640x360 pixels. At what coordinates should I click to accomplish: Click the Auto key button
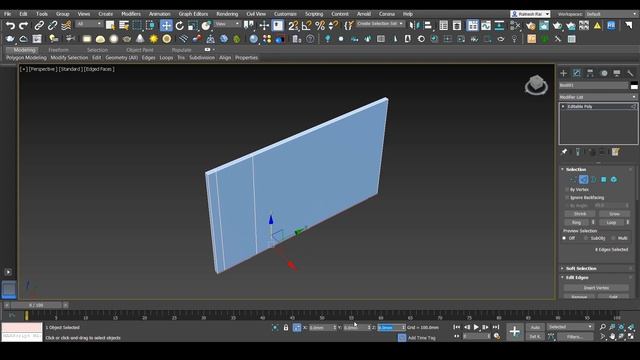pos(535,327)
